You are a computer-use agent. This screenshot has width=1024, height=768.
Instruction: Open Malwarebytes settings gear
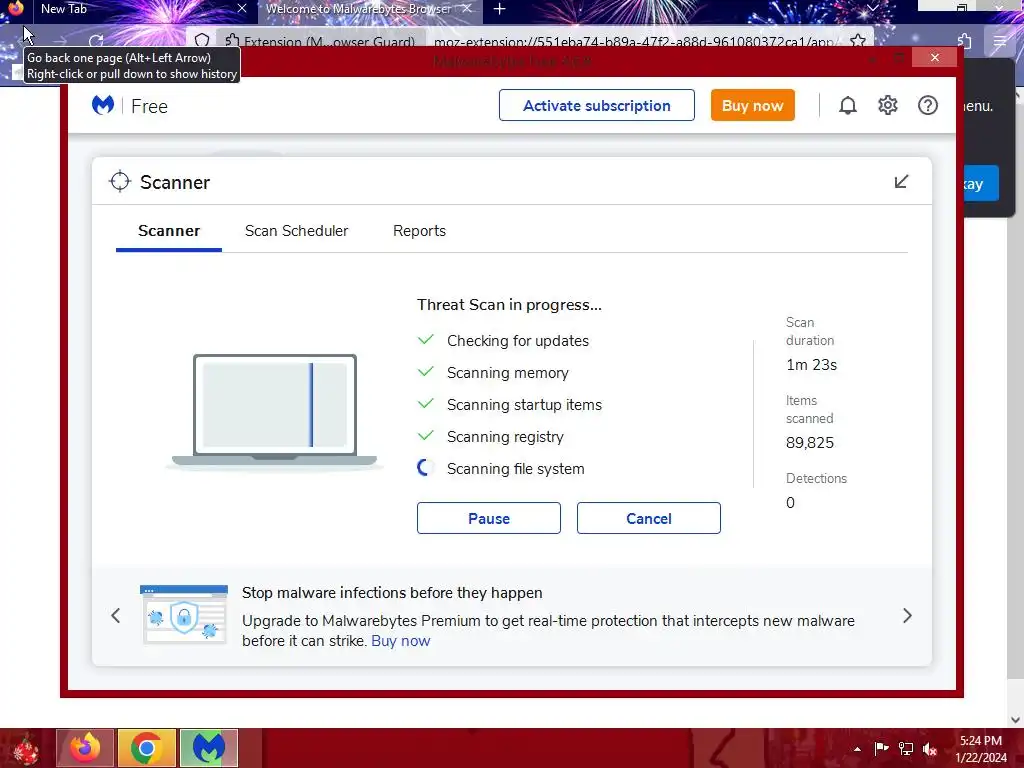pyautogui.click(x=888, y=105)
